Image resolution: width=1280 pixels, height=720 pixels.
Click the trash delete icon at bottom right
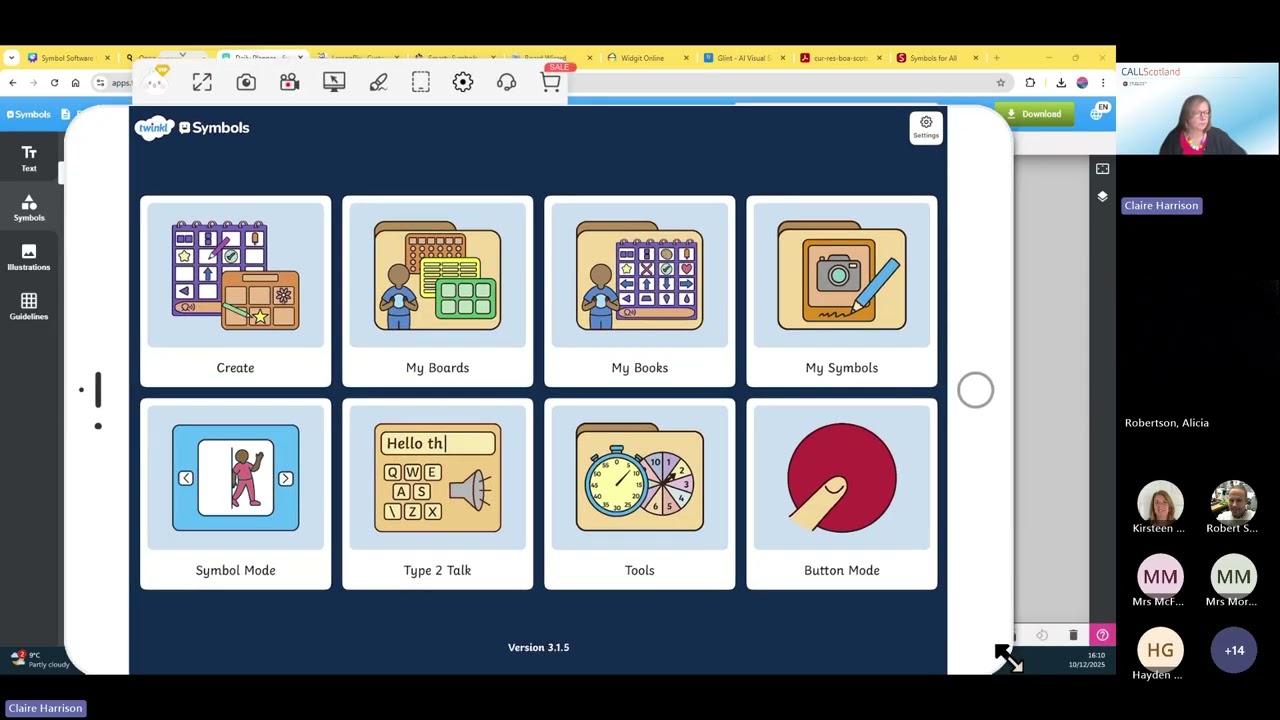1073,635
